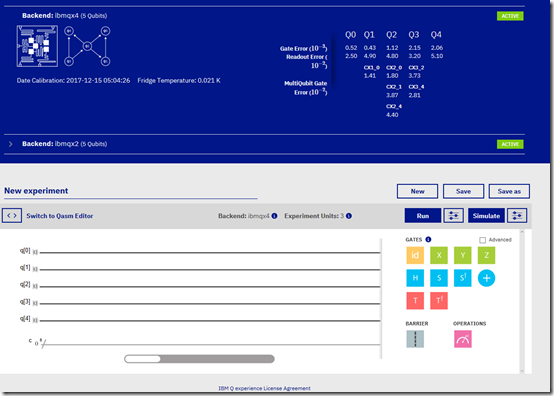Select the Y gate
This screenshot has width=554, height=396.
click(x=462, y=255)
